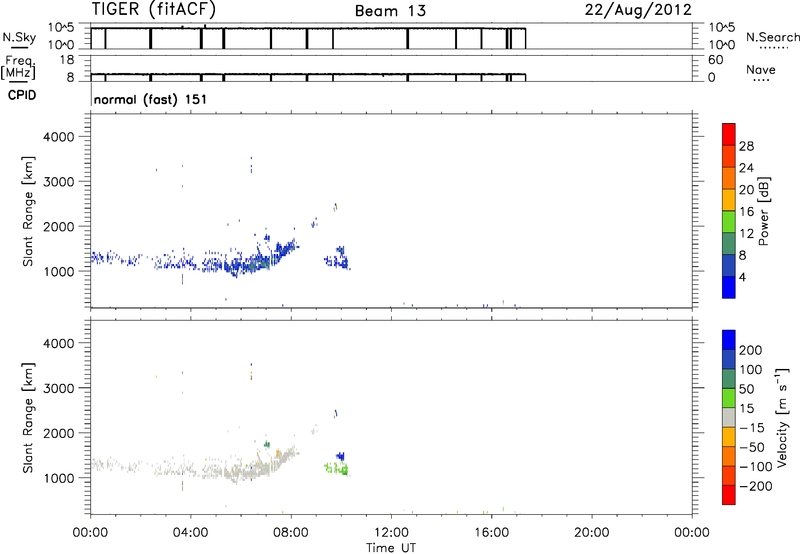Click the 4000 tick in the power panel
Image resolution: width=800 pixels, height=554 pixels.
click(59, 137)
